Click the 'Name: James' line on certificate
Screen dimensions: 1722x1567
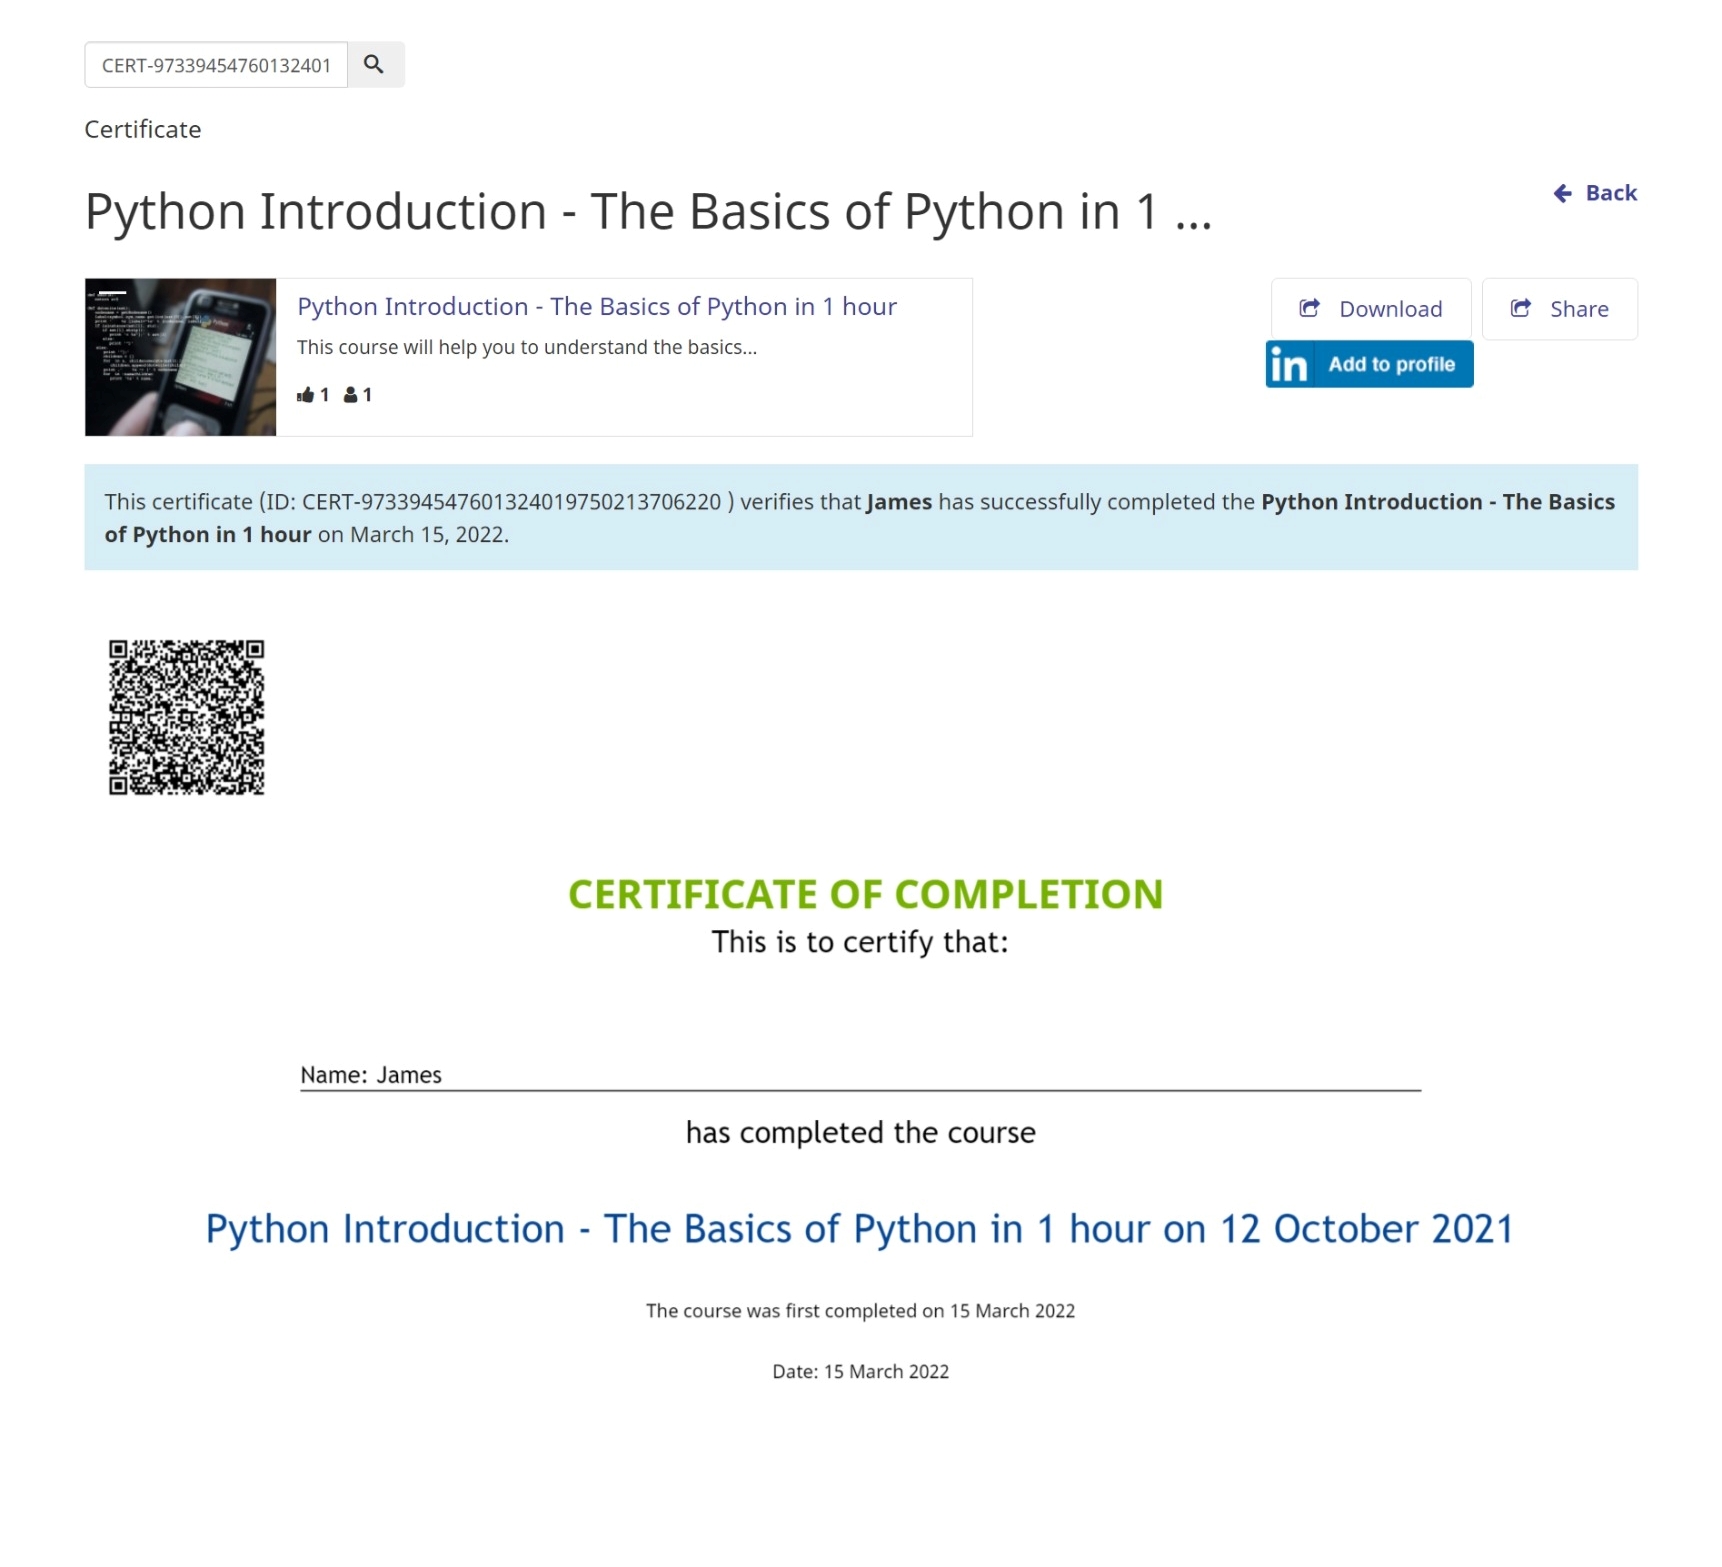(371, 1075)
